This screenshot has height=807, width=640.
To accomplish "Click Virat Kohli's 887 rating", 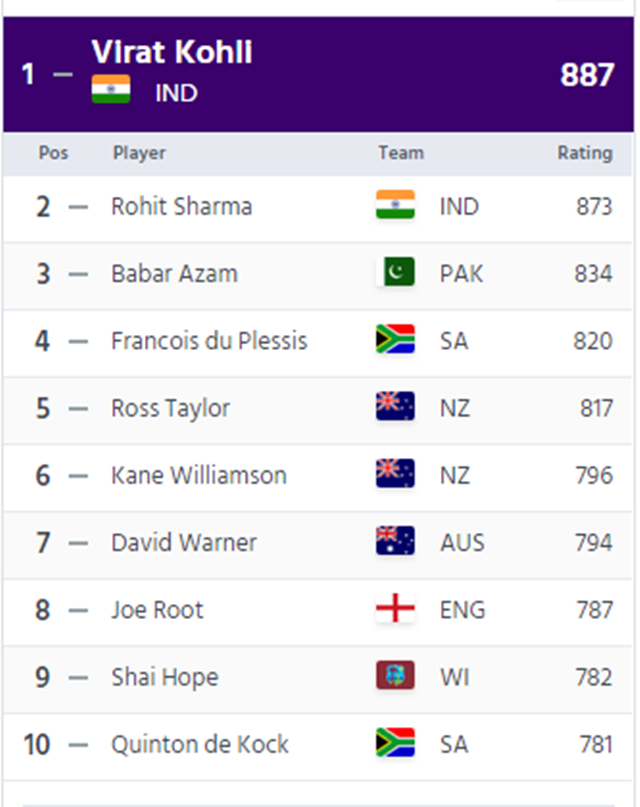I will tap(587, 75).
